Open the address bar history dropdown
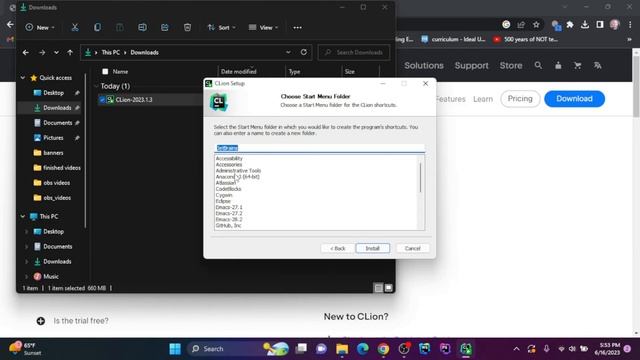The width and height of the screenshot is (640, 360). click(288, 52)
